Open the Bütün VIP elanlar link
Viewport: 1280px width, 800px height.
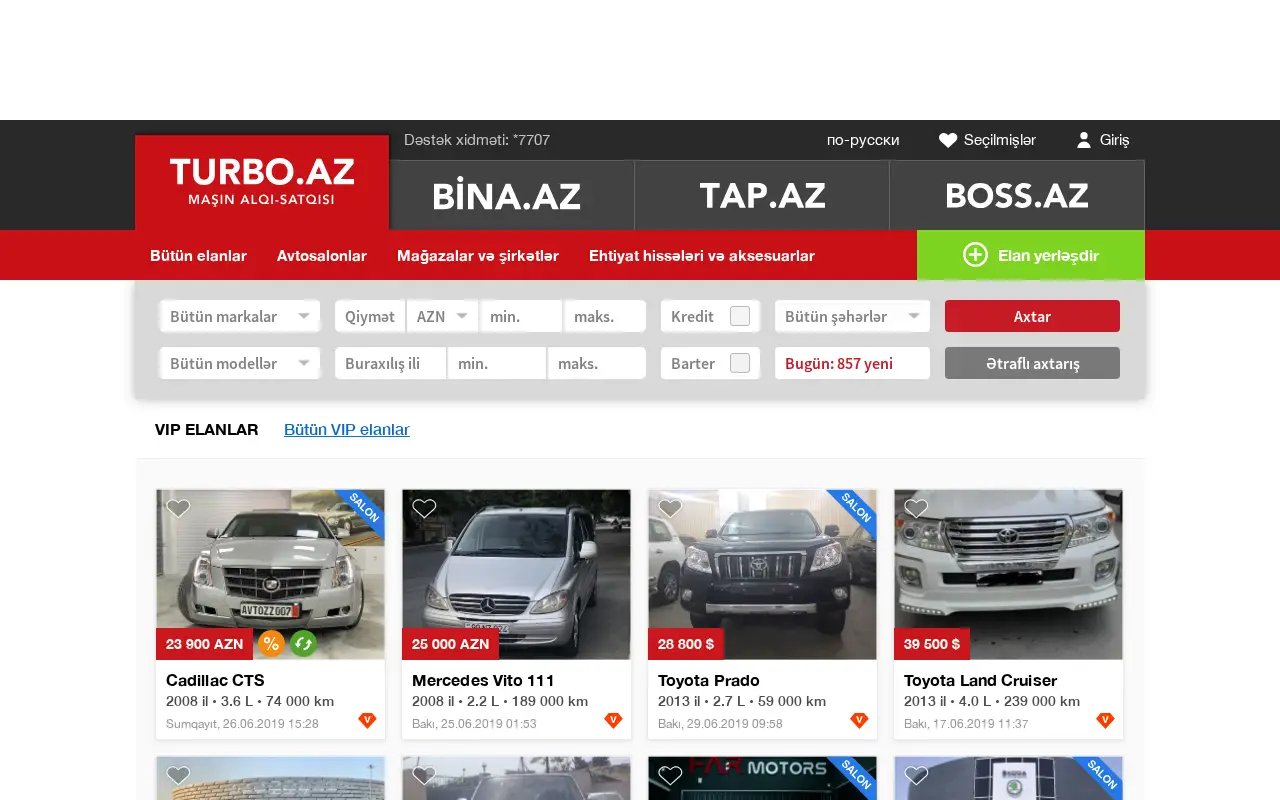tap(347, 430)
